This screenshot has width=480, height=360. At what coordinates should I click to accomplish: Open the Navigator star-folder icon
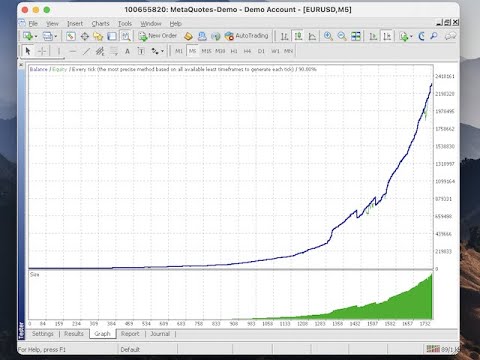tap(98, 36)
